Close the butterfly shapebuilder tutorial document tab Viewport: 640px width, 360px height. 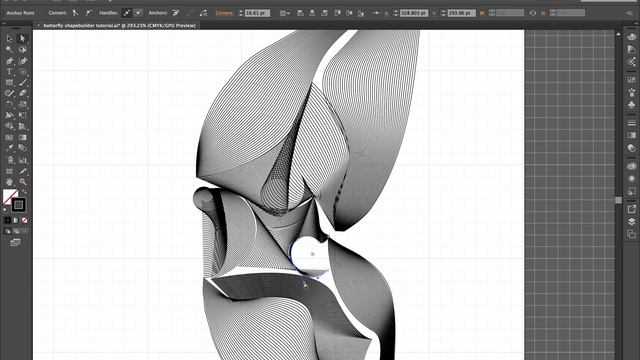(x=39, y=25)
